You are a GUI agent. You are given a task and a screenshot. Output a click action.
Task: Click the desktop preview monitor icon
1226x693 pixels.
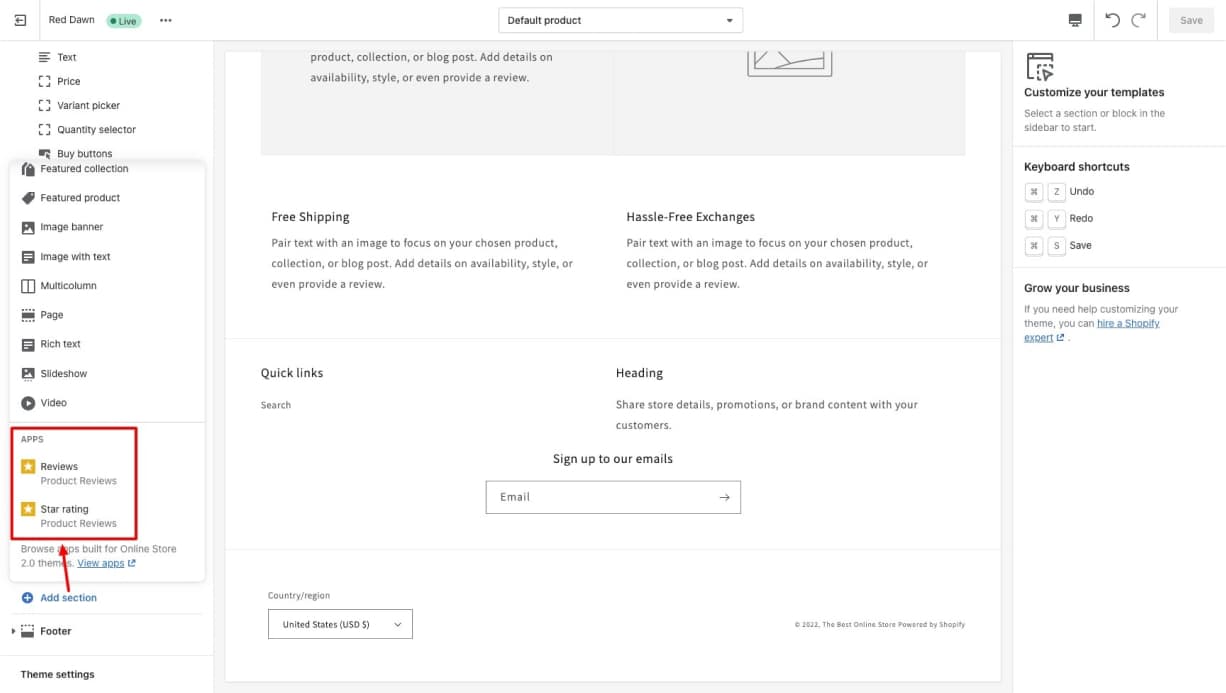point(1075,20)
